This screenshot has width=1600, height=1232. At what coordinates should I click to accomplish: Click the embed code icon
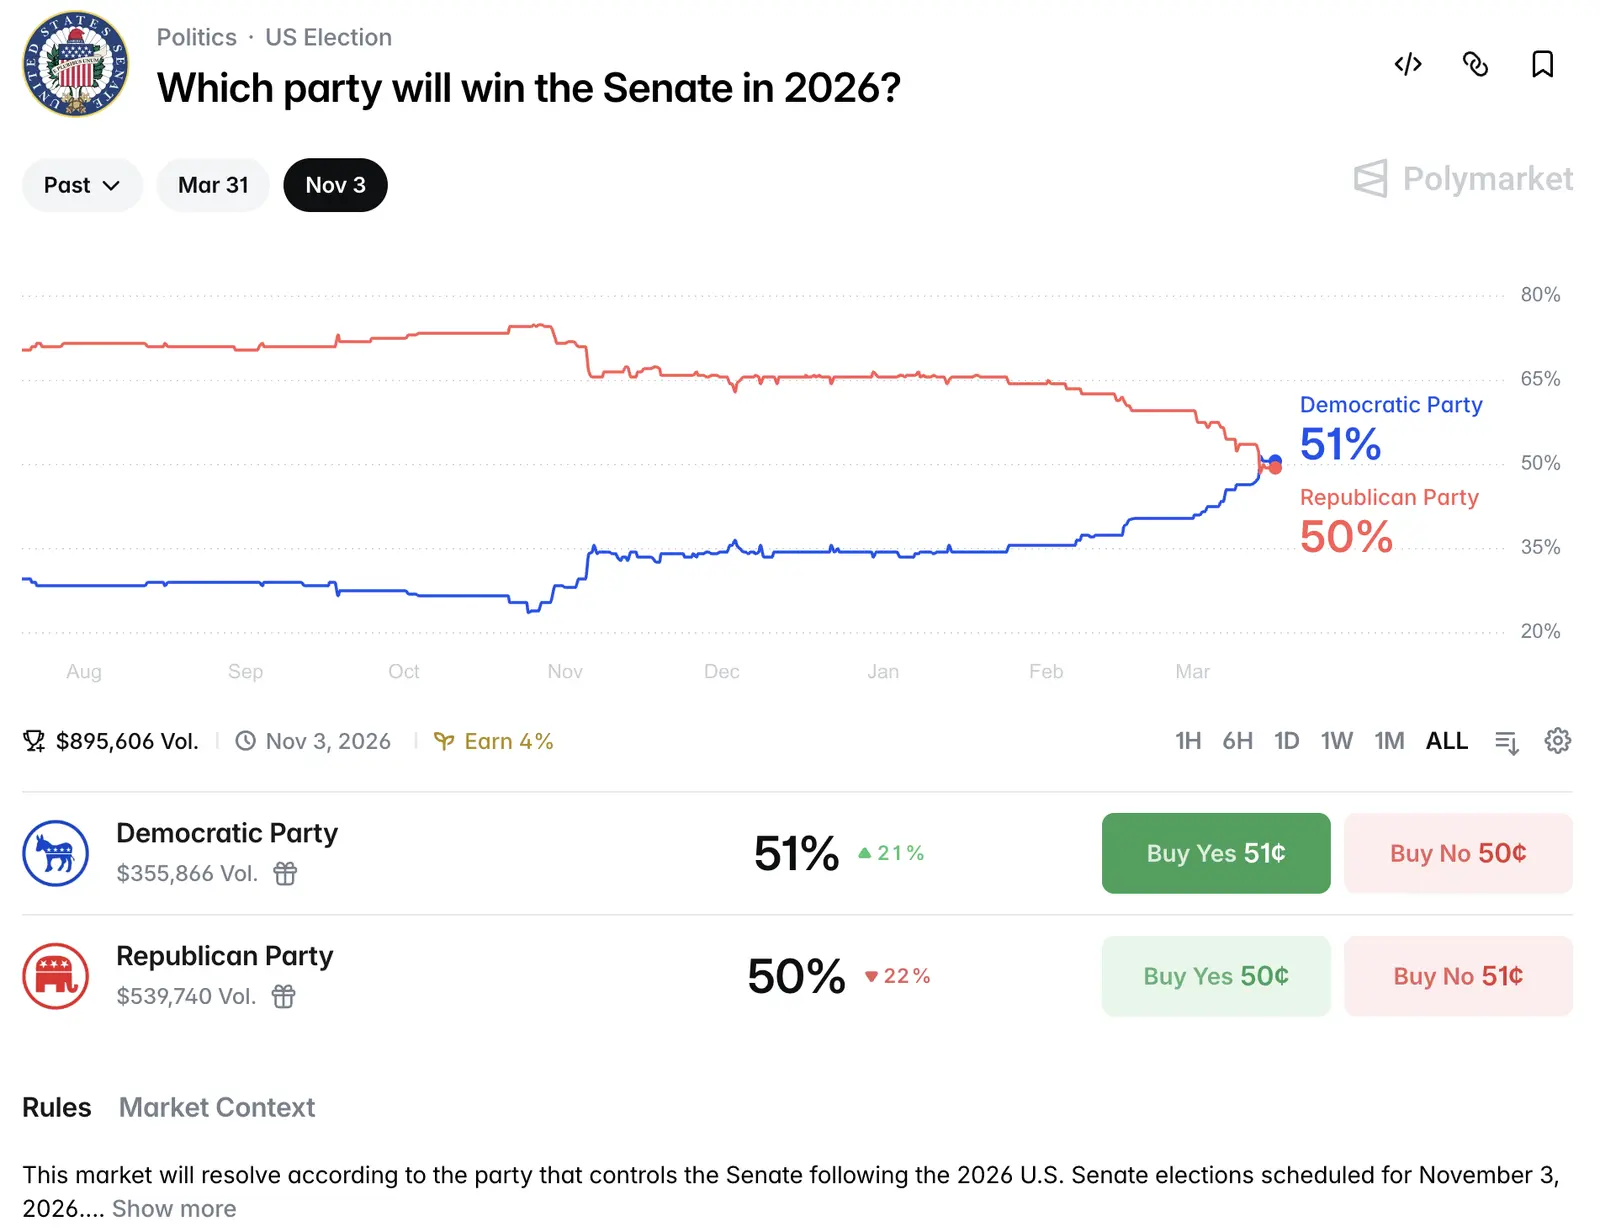[x=1408, y=65]
